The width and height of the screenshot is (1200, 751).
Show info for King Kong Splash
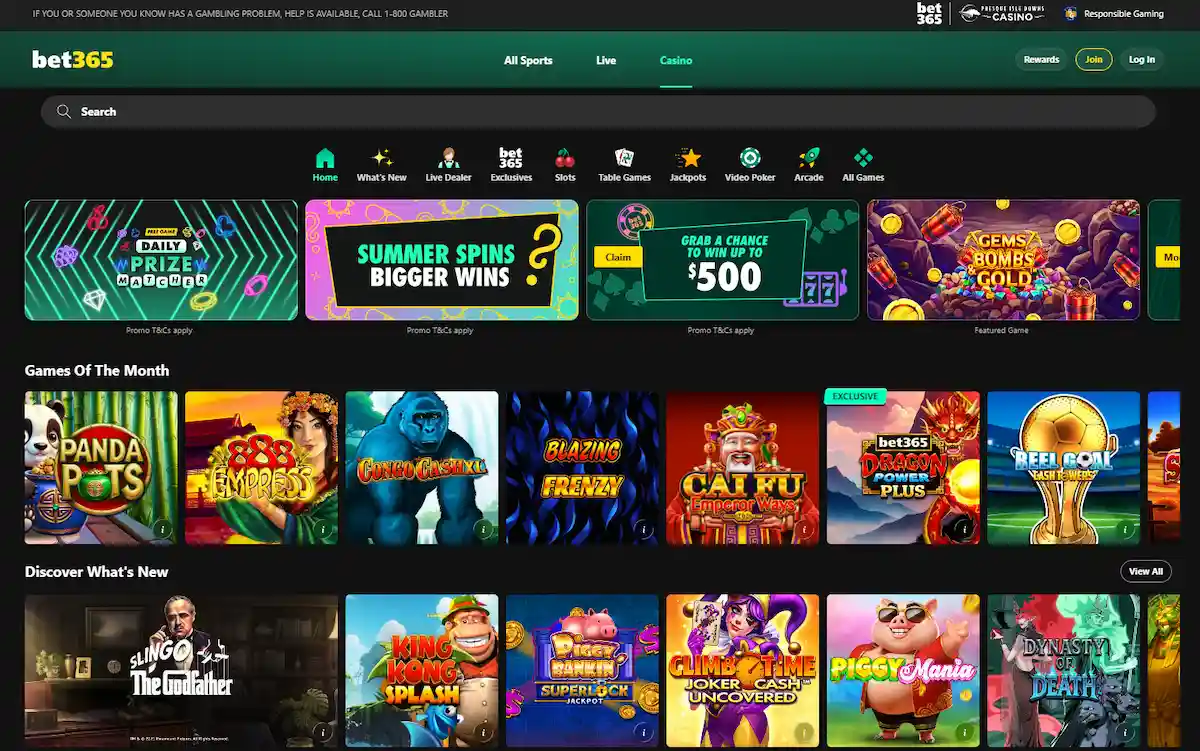(x=483, y=733)
